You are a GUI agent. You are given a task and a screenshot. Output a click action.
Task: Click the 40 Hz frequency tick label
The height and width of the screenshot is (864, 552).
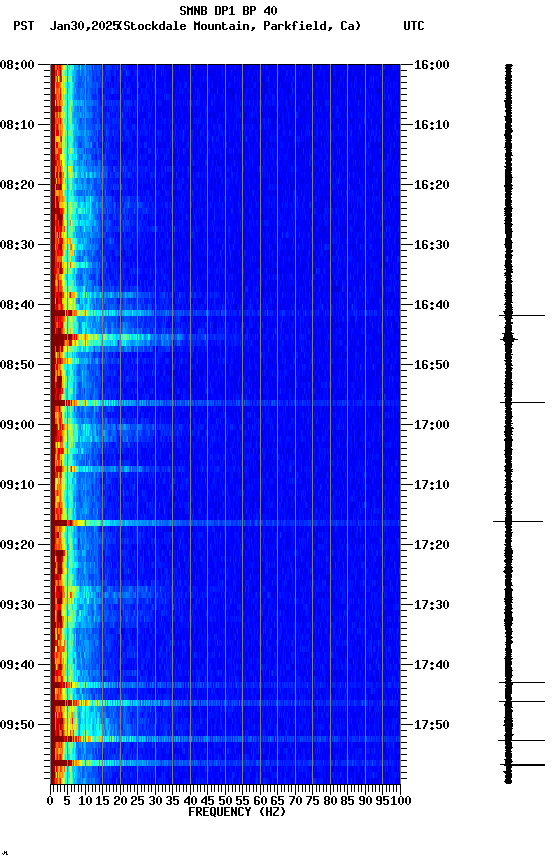(190, 801)
